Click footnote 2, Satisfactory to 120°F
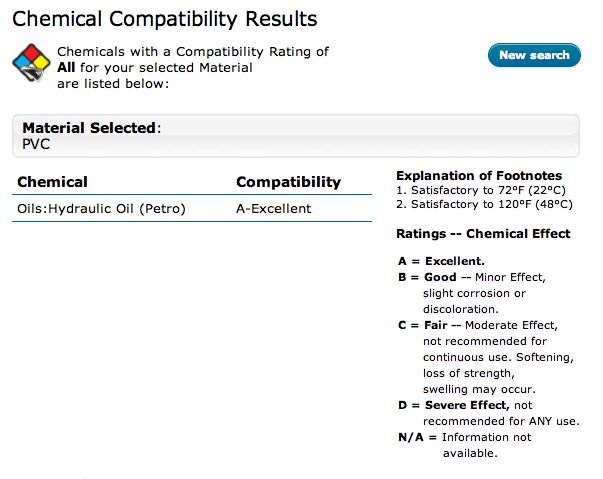 pos(484,203)
